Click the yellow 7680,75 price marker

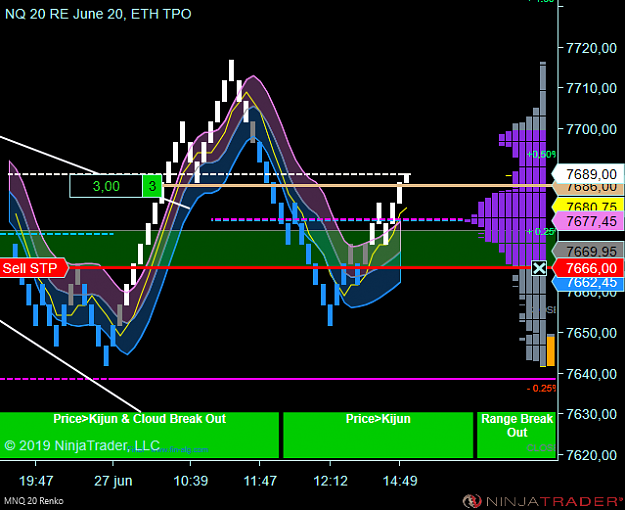588,206
